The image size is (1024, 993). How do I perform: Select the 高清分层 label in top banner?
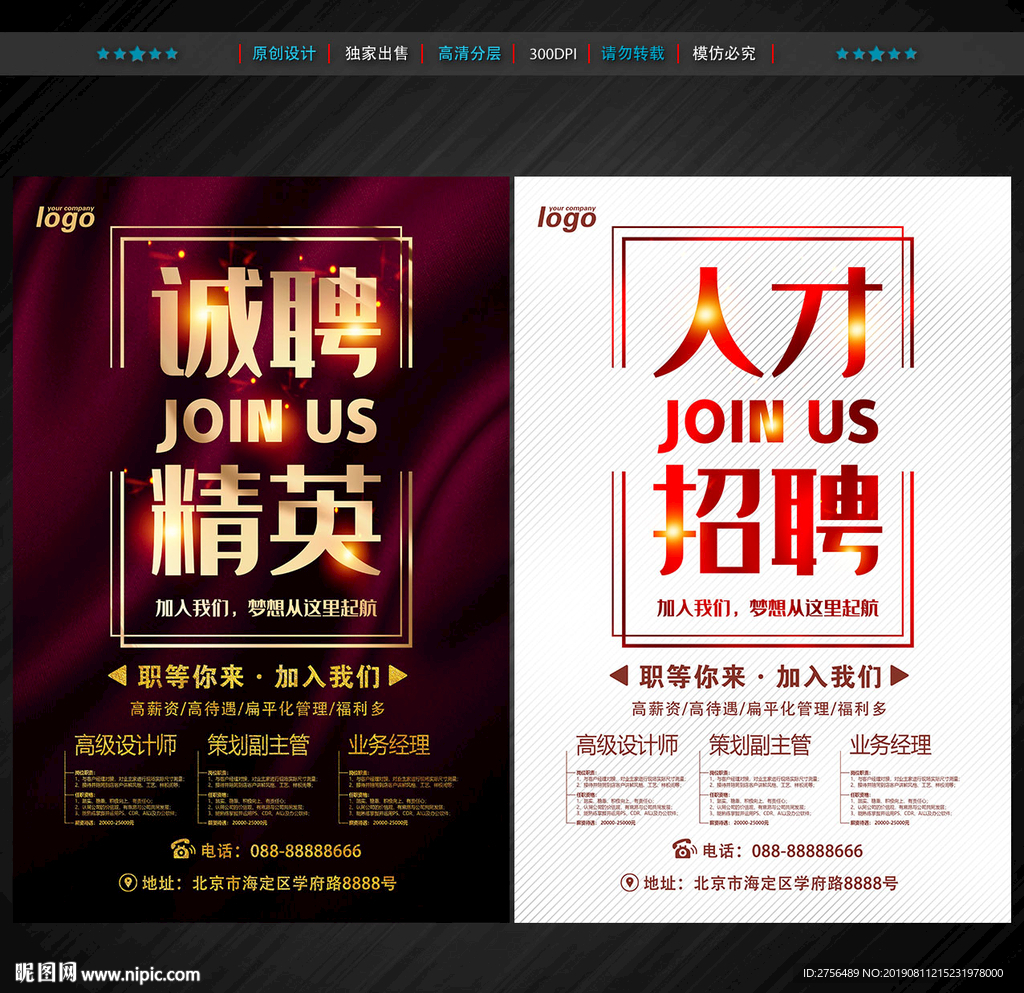point(470,54)
